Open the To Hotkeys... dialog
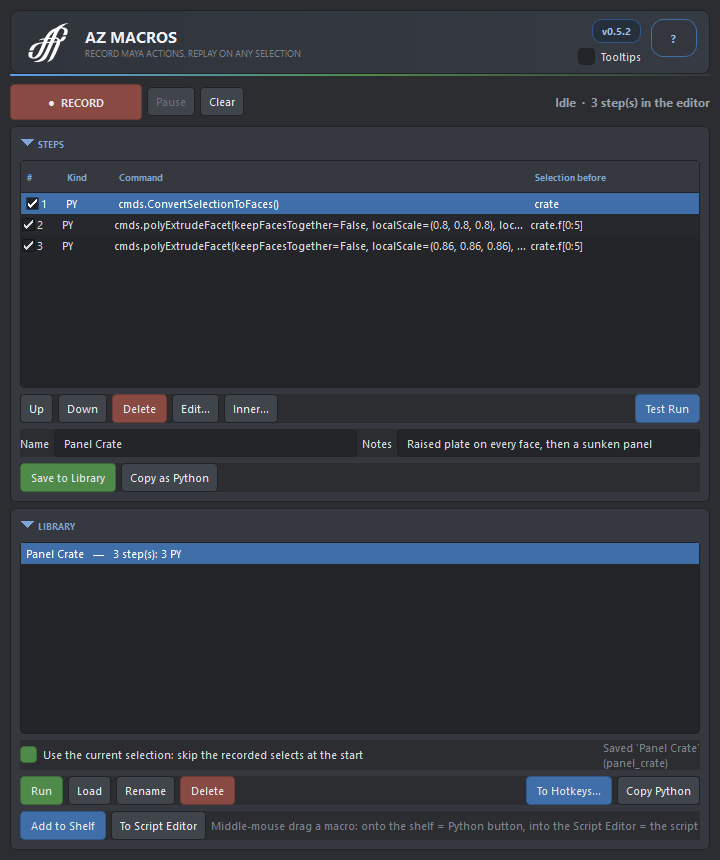 coord(569,791)
